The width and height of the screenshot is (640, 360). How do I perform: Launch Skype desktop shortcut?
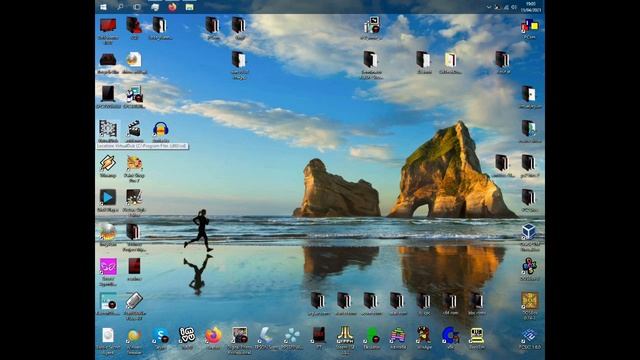pos(160,336)
